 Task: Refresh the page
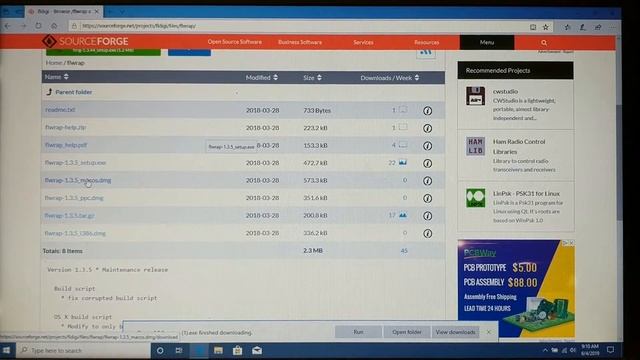pos(38,26)
